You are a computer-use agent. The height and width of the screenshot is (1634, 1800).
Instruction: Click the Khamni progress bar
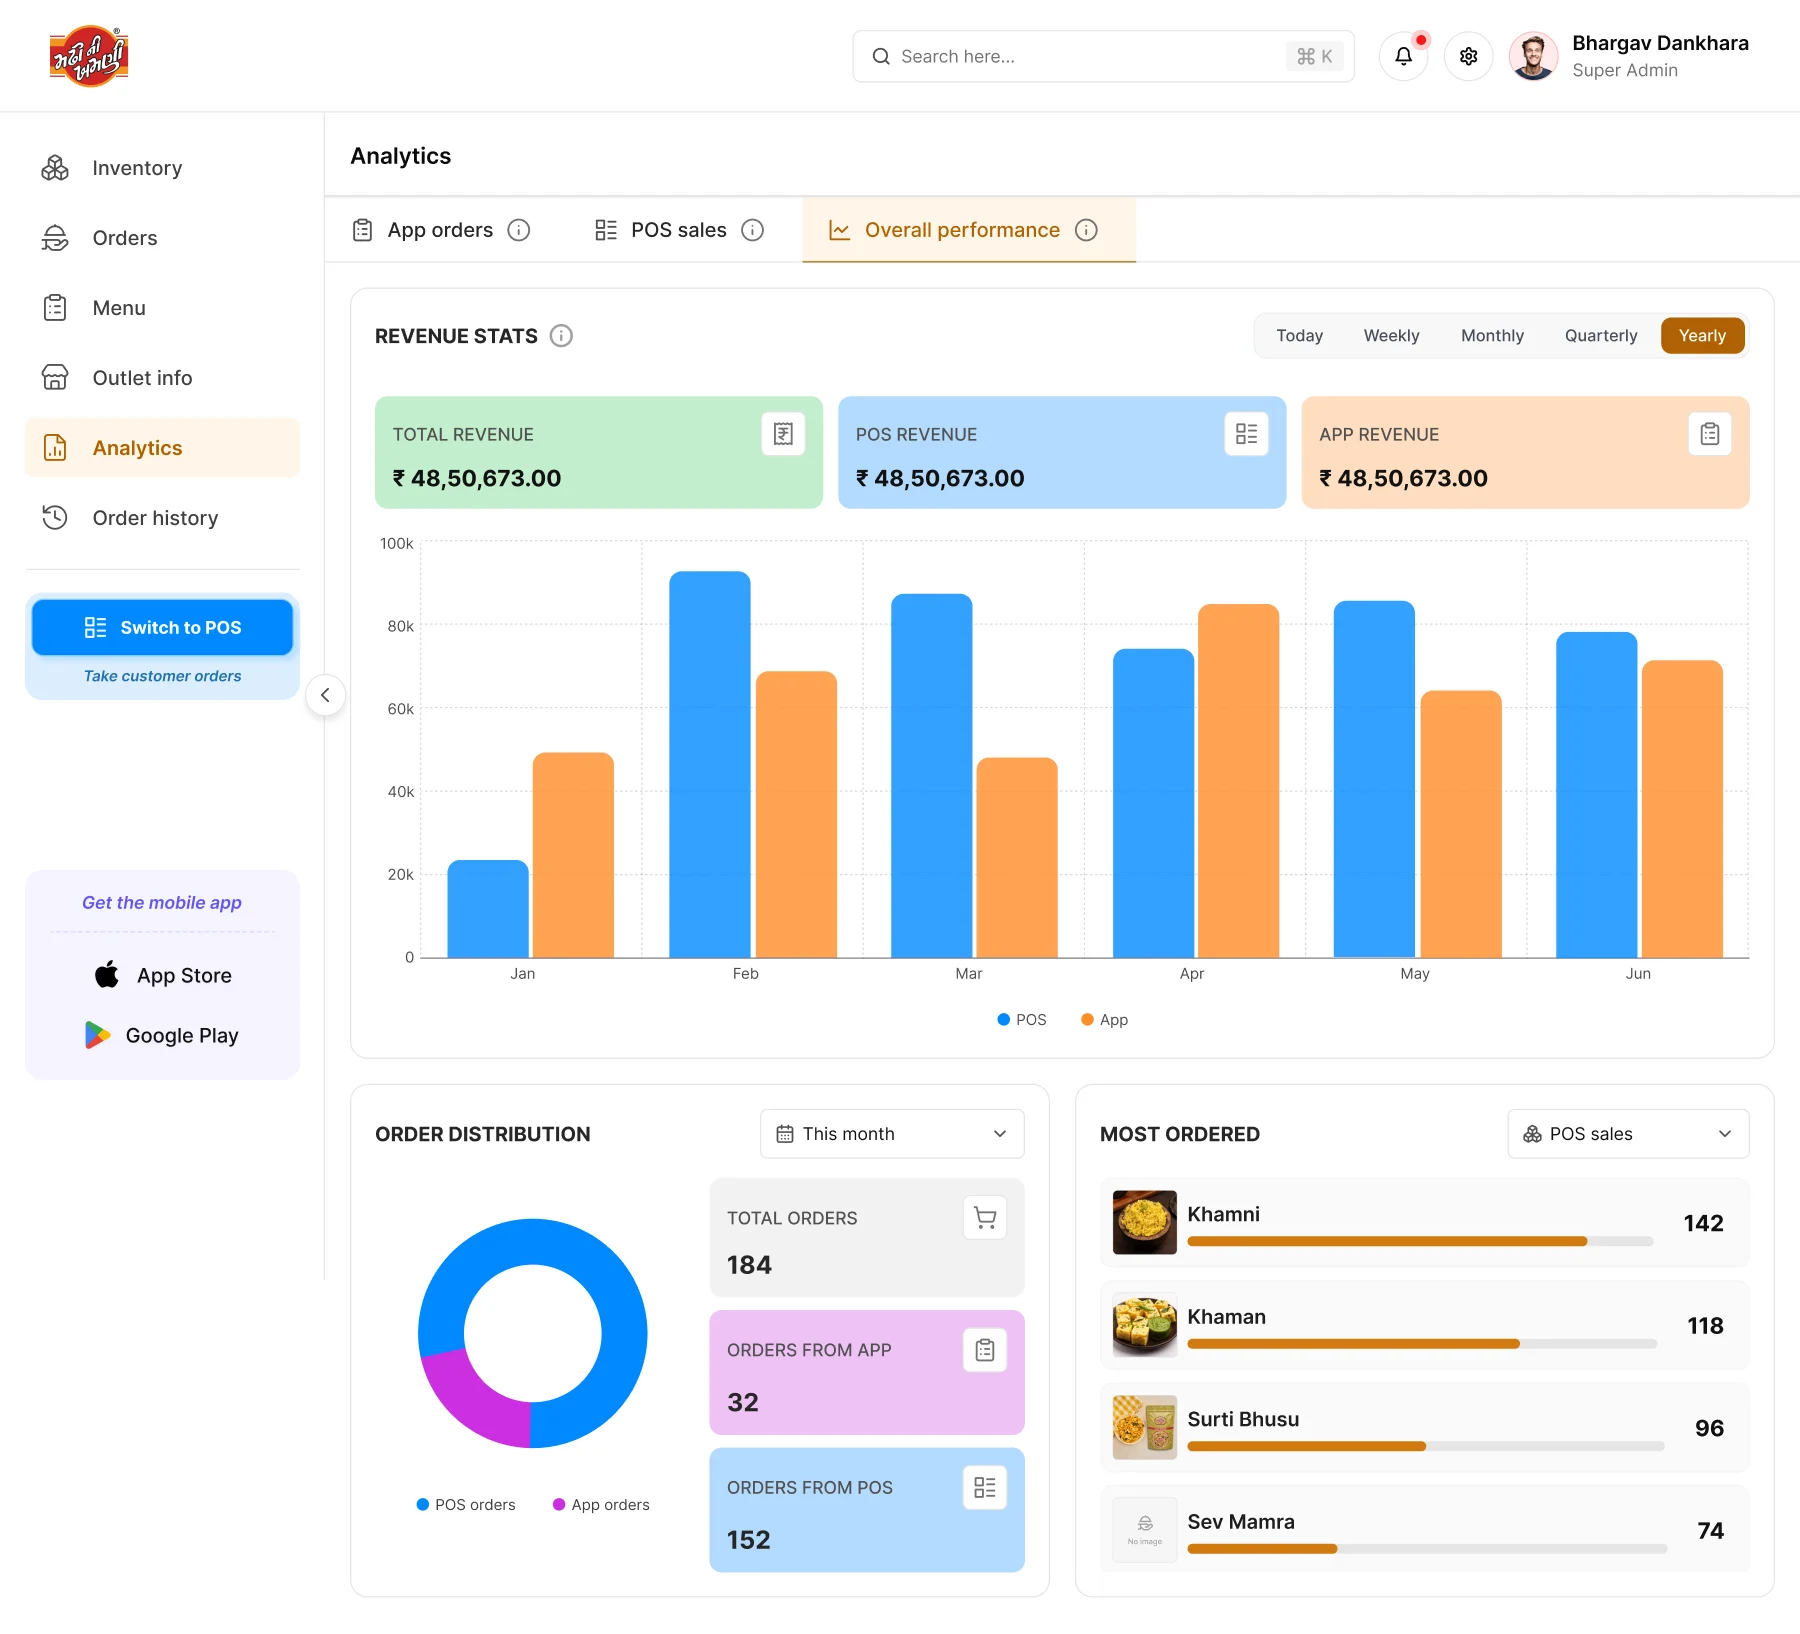[x=1420, y=1241]
